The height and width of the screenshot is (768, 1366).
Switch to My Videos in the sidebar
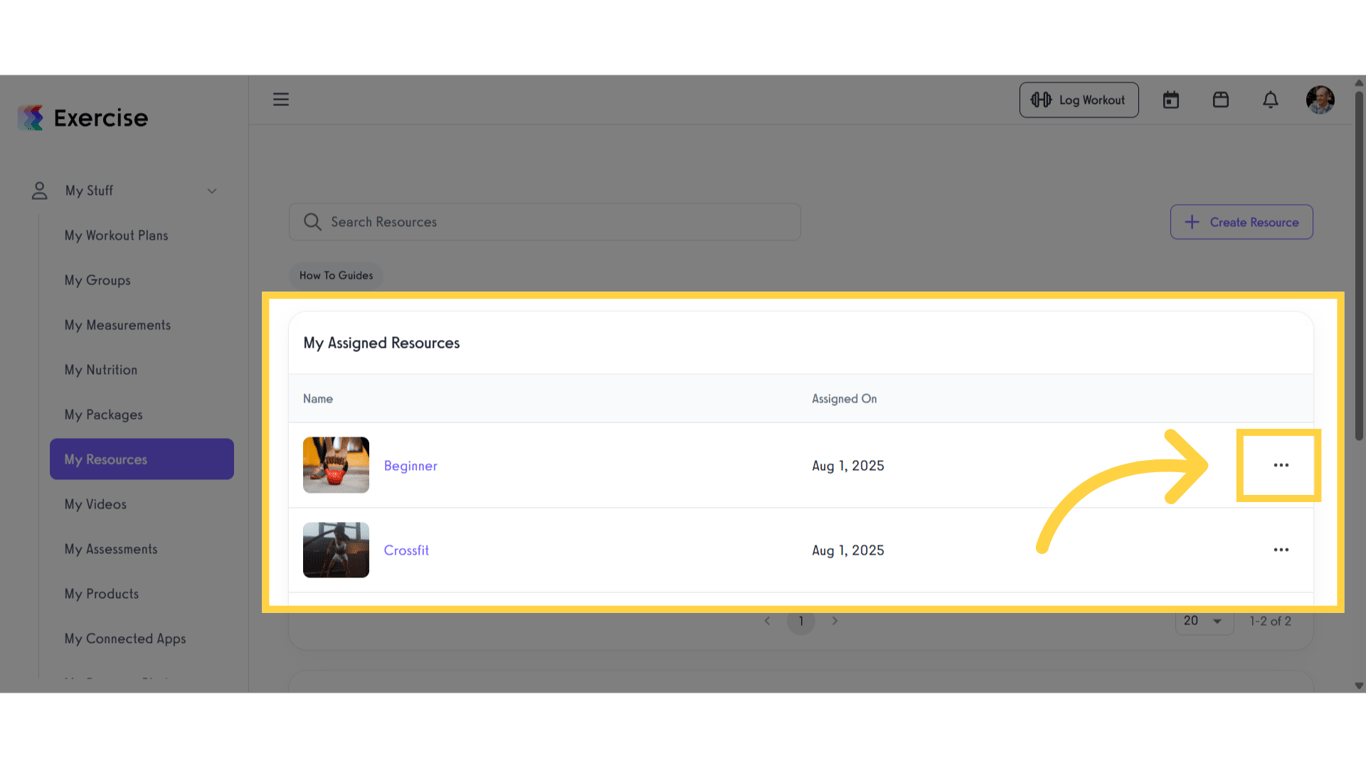pos(95,503)
